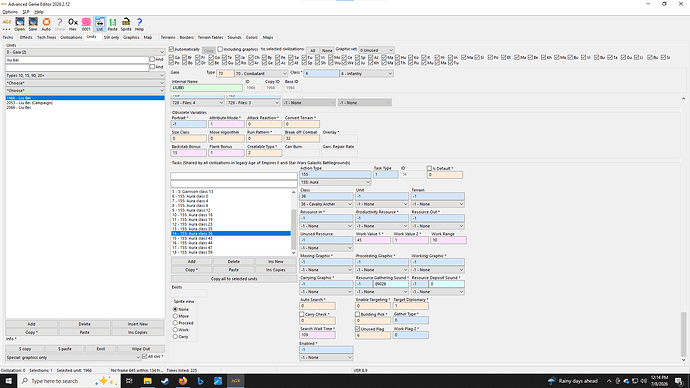Image resolution: width=690 pixels, height=388 pixels.
Task: Select the Move sprite view radio button
Action: click(x=176, y=316)
